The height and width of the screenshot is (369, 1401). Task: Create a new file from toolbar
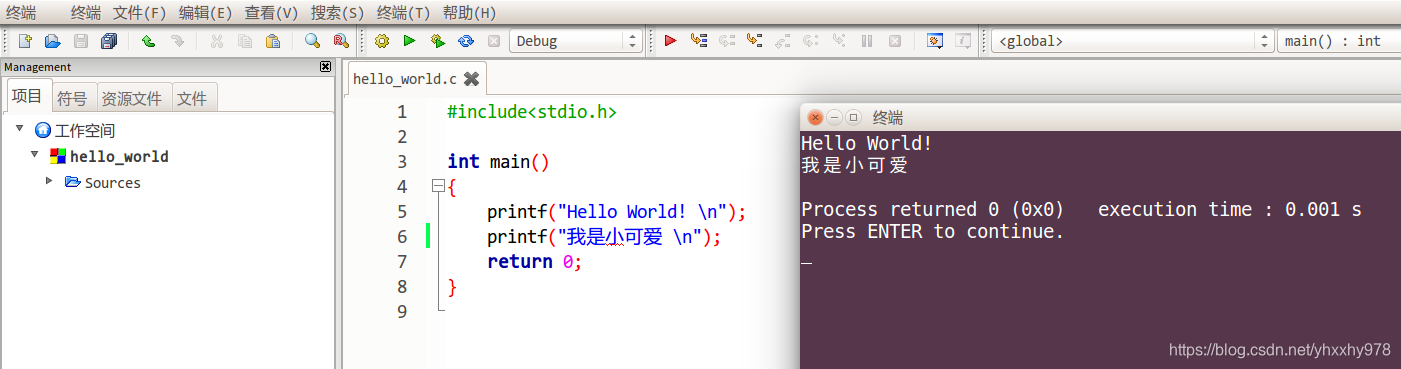[x=25, y=41]
